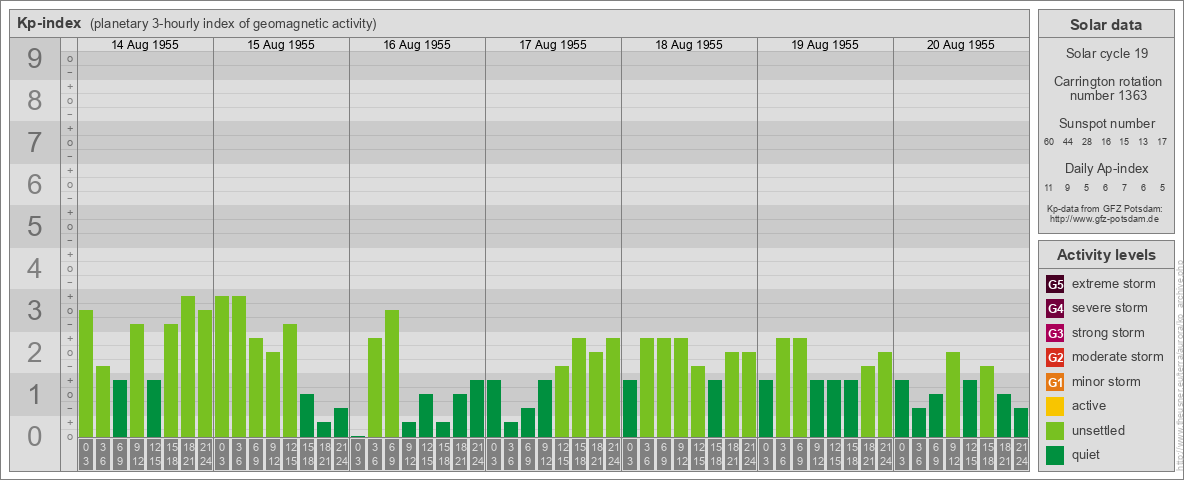
Task: Click 18 Aug 3-6 hour bar
Action: coord(647,388)
